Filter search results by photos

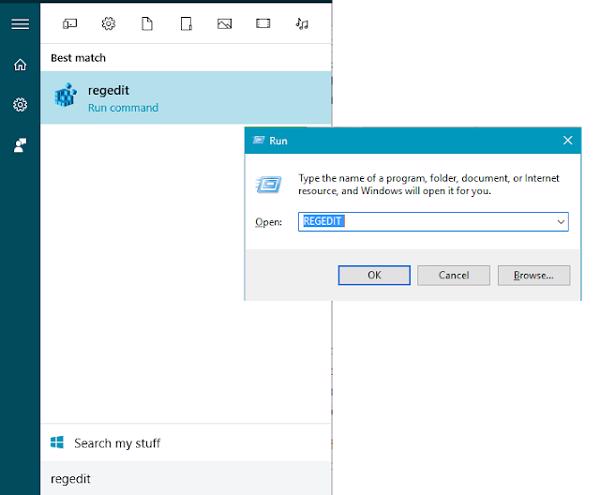coord(224,24)
